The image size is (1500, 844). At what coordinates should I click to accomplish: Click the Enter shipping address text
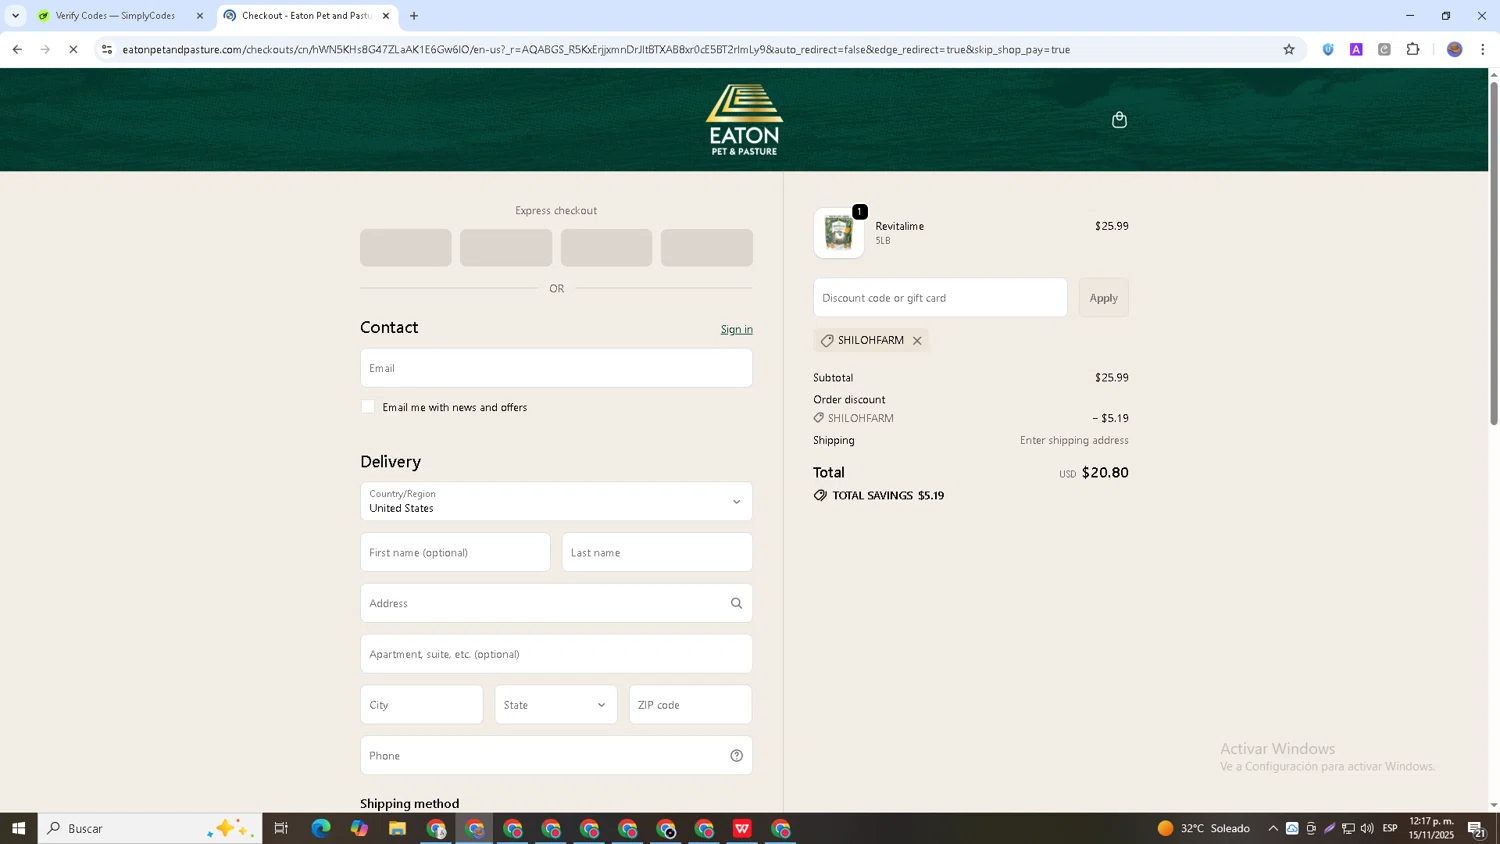[1074, 441]
